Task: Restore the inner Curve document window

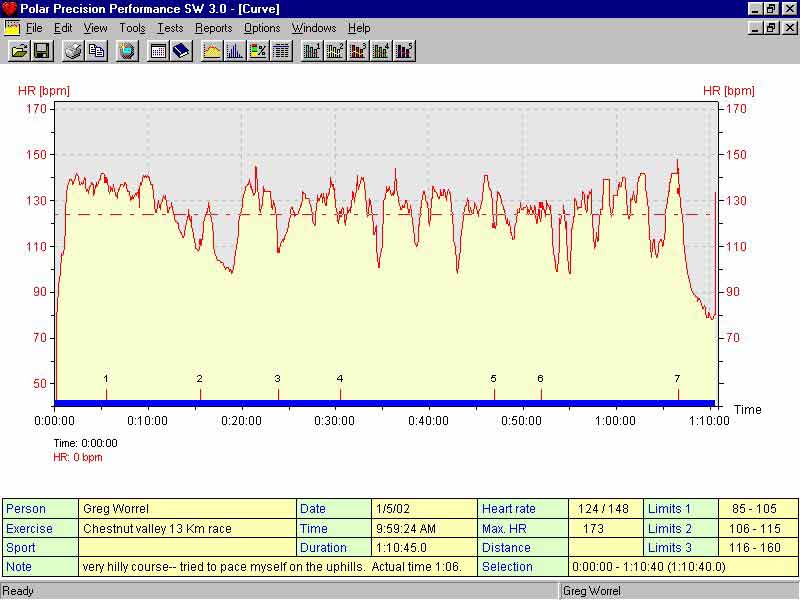Action: (x=770, y=28)
